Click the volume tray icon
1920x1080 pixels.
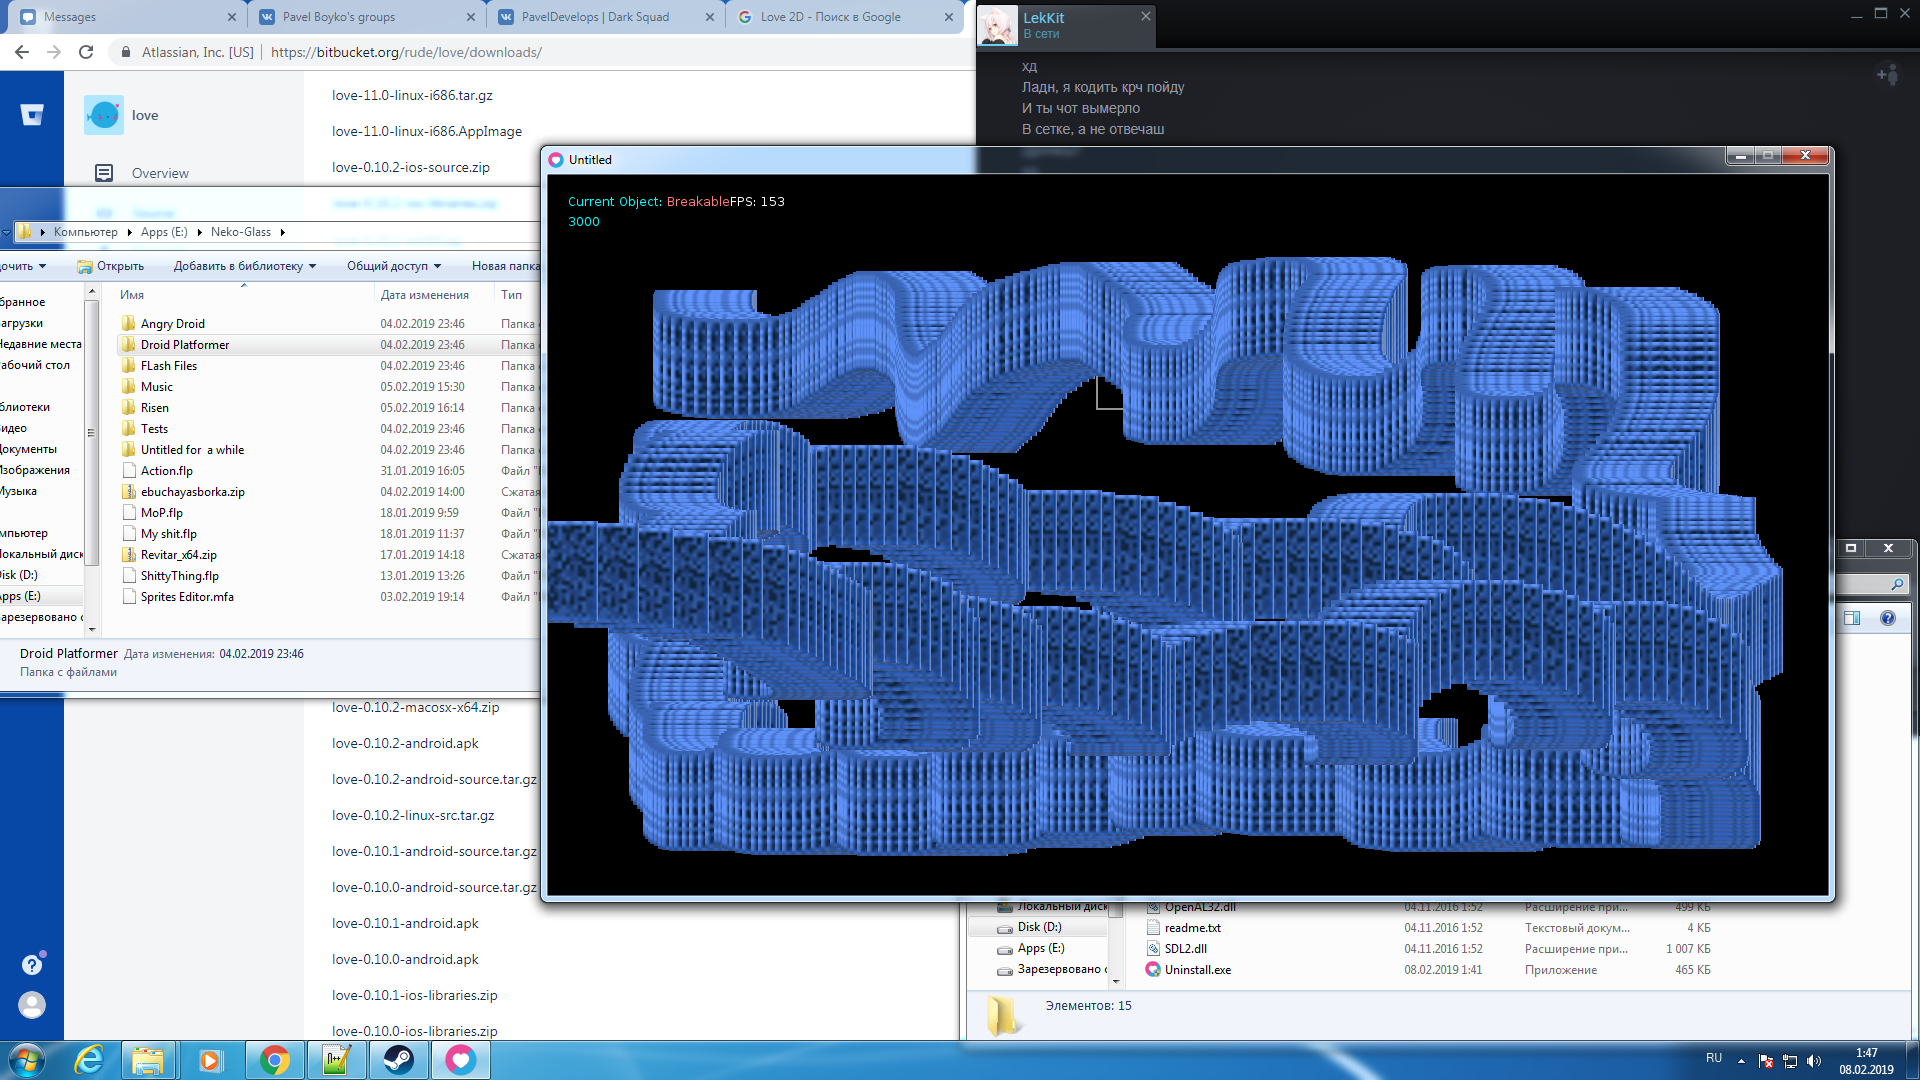pyautogui.click(x=1814, y=1061)
